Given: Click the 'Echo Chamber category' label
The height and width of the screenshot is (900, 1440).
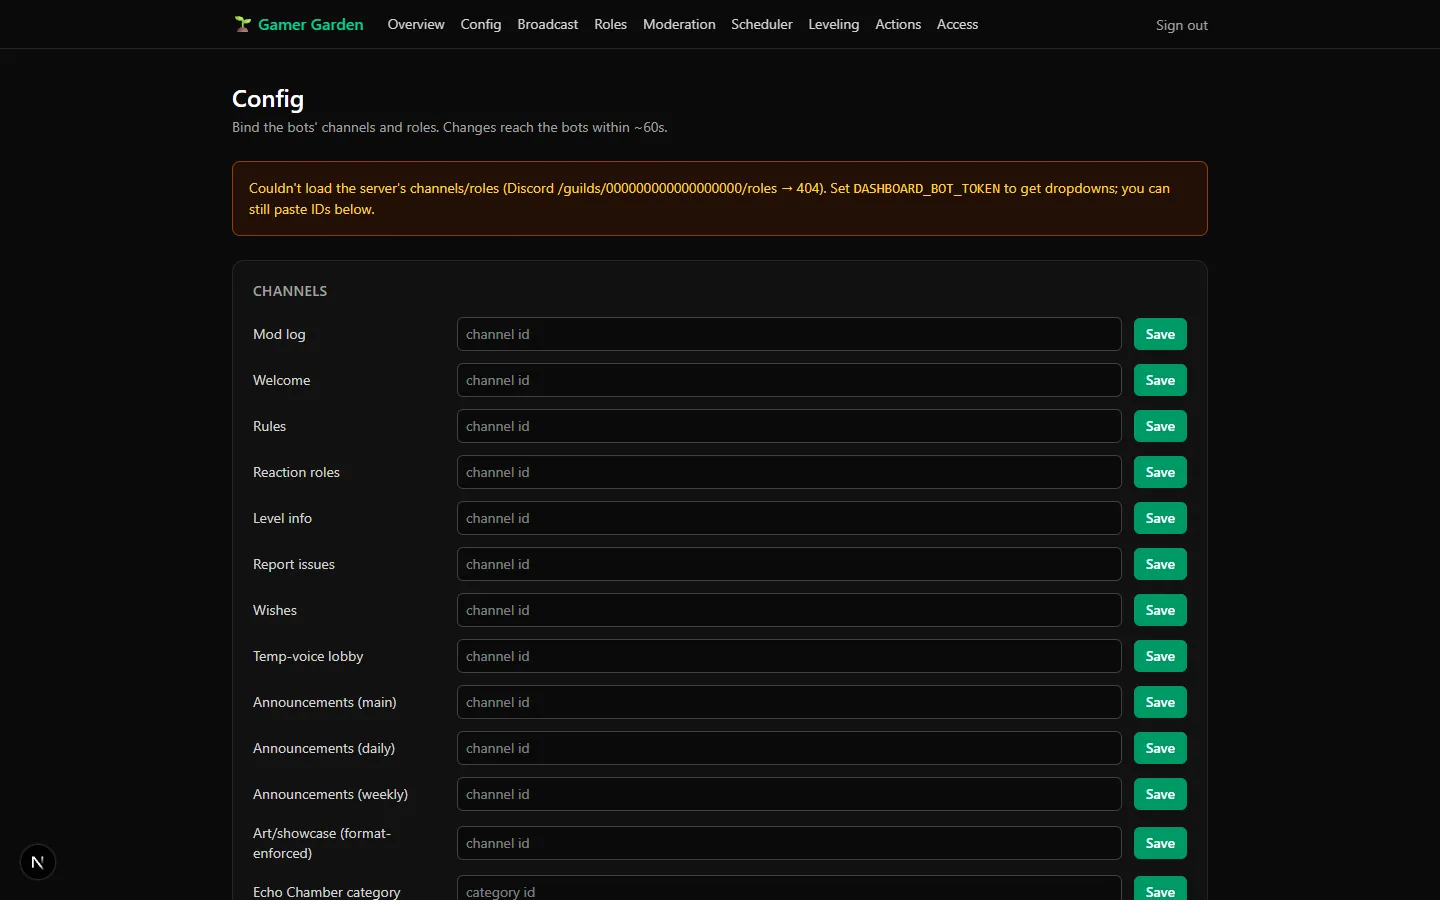Looking at the screenshot, I should pyautogui.click(x=327, y=892).
